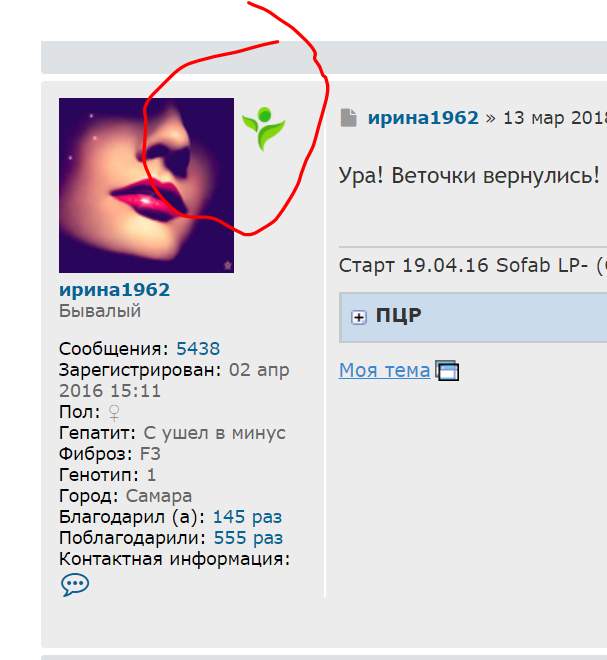Image resolution: width=607 pixels, height=660 pixels.
Task: Expand the ПЦР spoiler plus box
Action: tap(359, 317)
